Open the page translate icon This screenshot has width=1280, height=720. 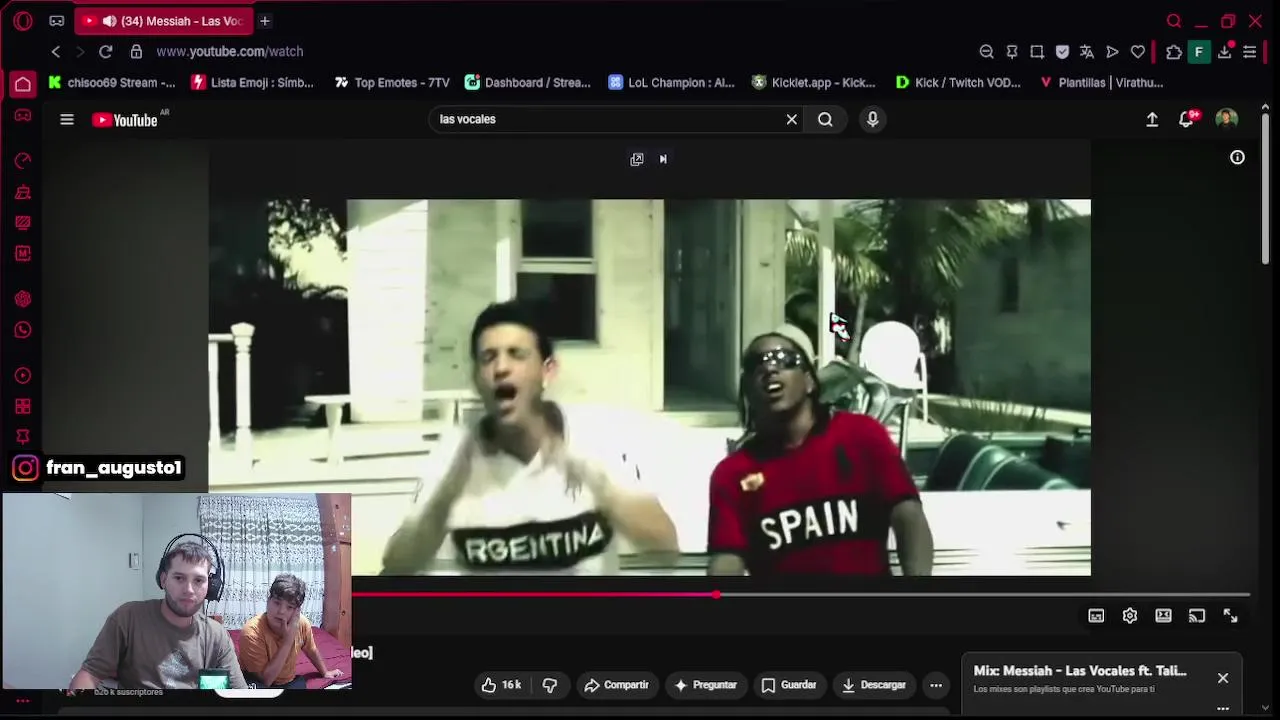[x=1087, y=52]
